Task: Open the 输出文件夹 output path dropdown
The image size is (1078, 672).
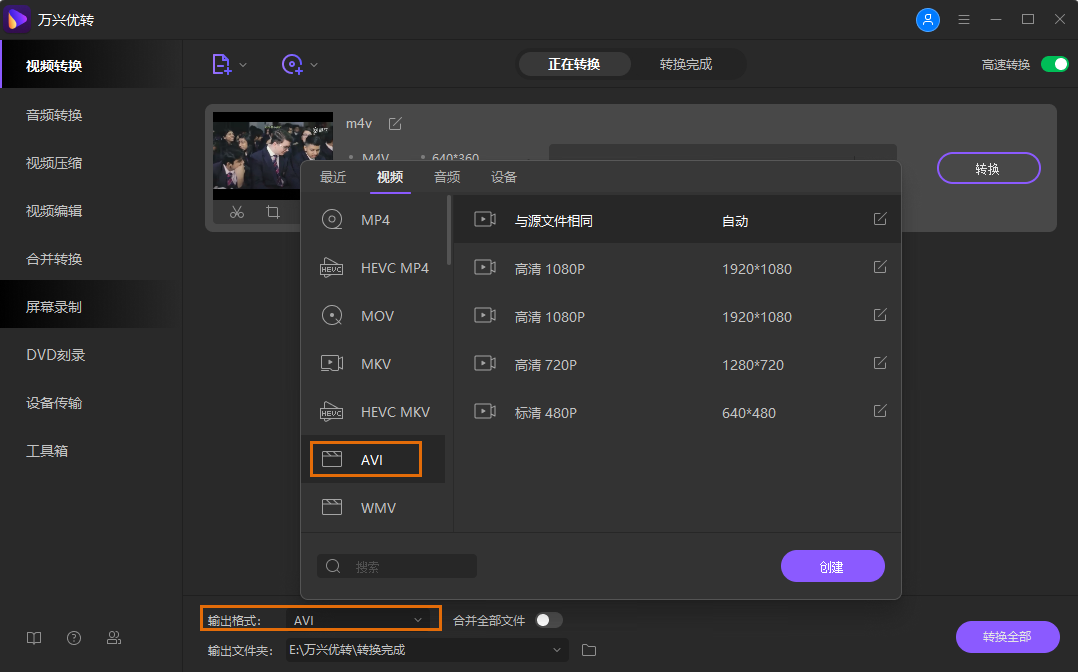Action: click(x=557, y=649)
